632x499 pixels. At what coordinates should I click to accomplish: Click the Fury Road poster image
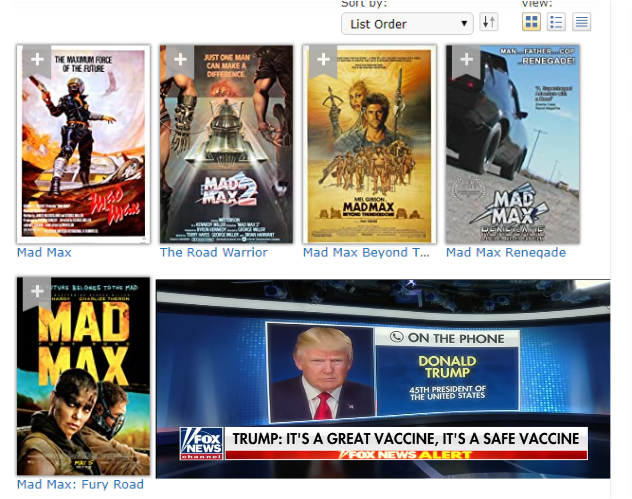[83, 376]
